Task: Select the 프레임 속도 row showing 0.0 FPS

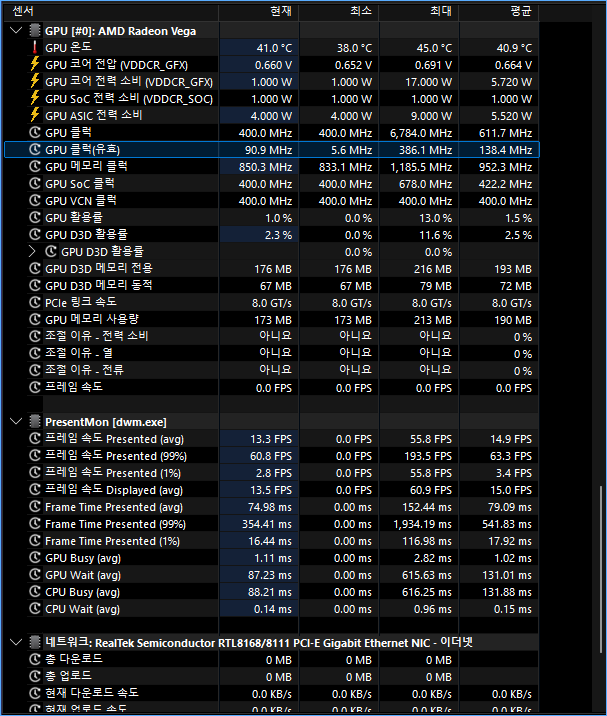Action: pyautogui.click(x=271, y=387)
